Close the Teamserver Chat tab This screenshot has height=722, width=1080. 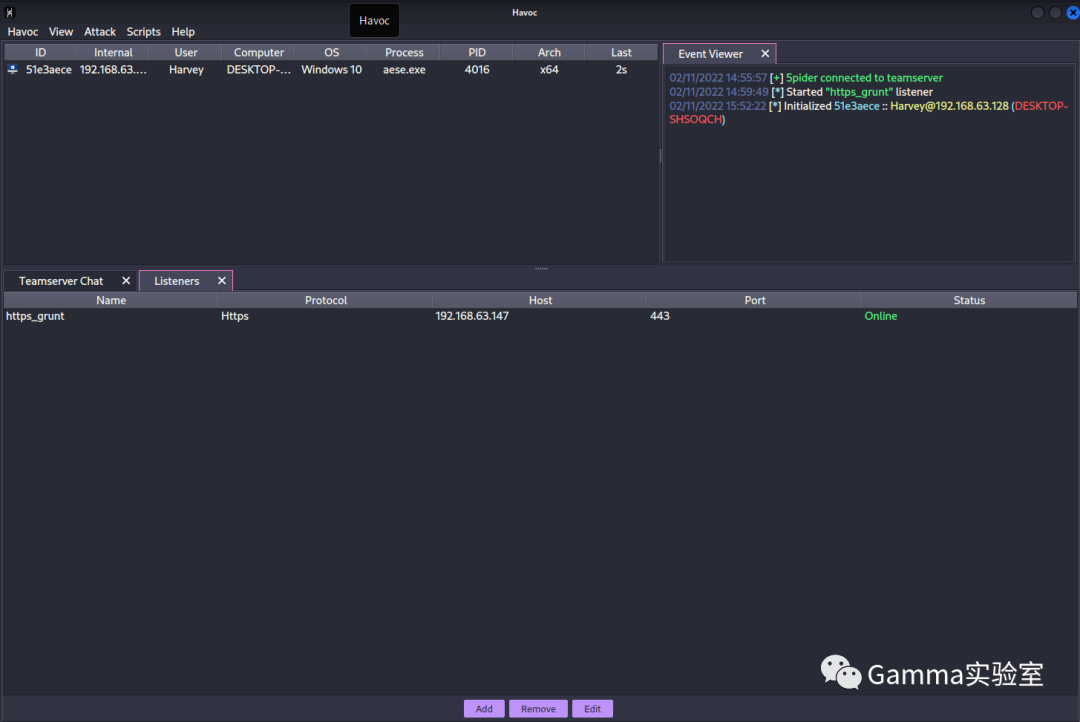126,281
